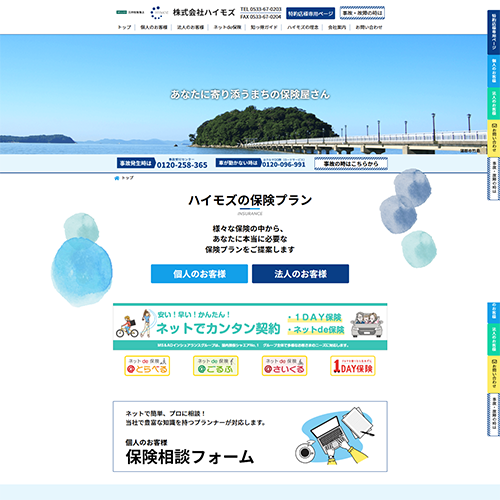Open ネットde保険 in the navigation menu
The height and width of the screenshot is (500, 500).
[x=227, y=27]
